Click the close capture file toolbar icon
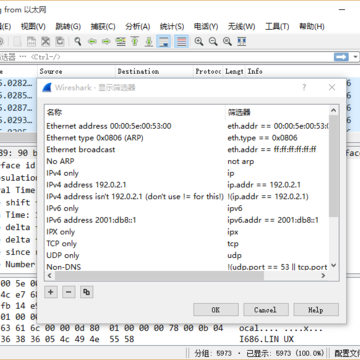 [46, 42]
